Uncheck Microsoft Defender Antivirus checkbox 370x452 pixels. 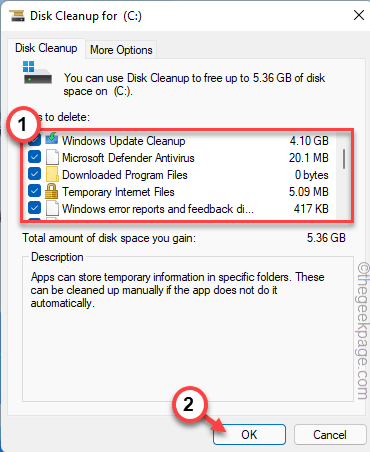pyautogui.click(x=34, y=157)
